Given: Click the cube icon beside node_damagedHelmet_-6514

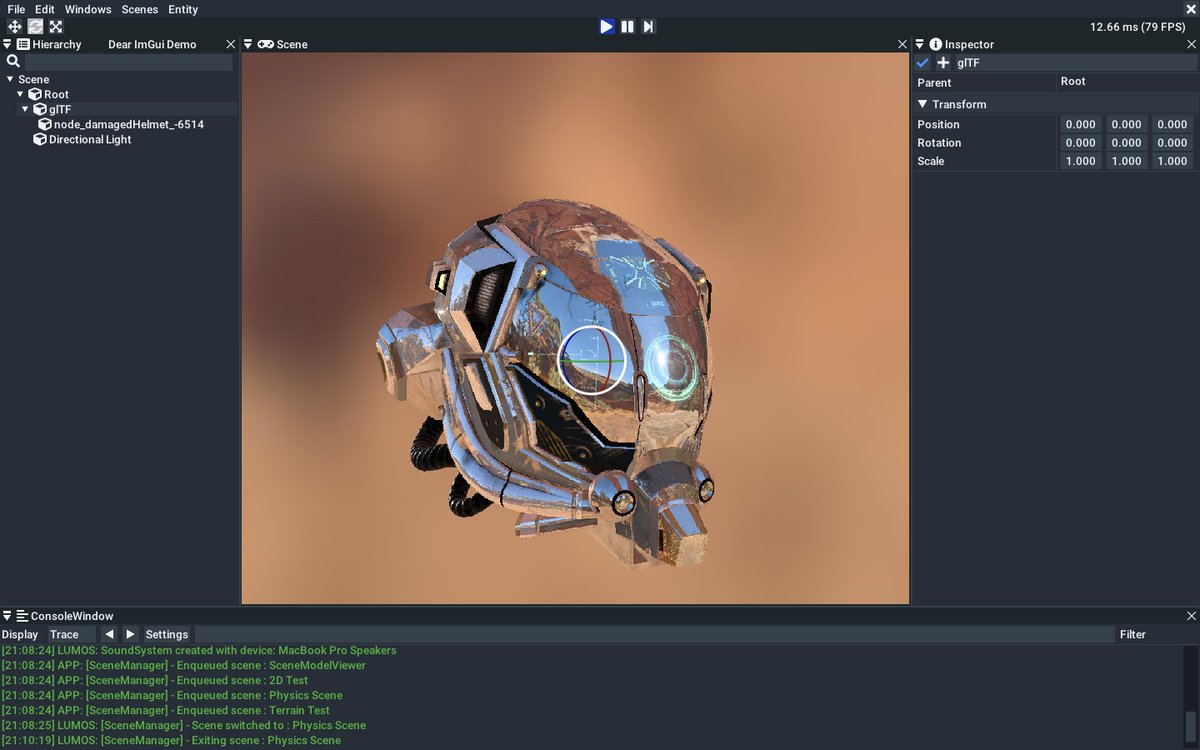Looking at the screenshot, I should 45,124.
